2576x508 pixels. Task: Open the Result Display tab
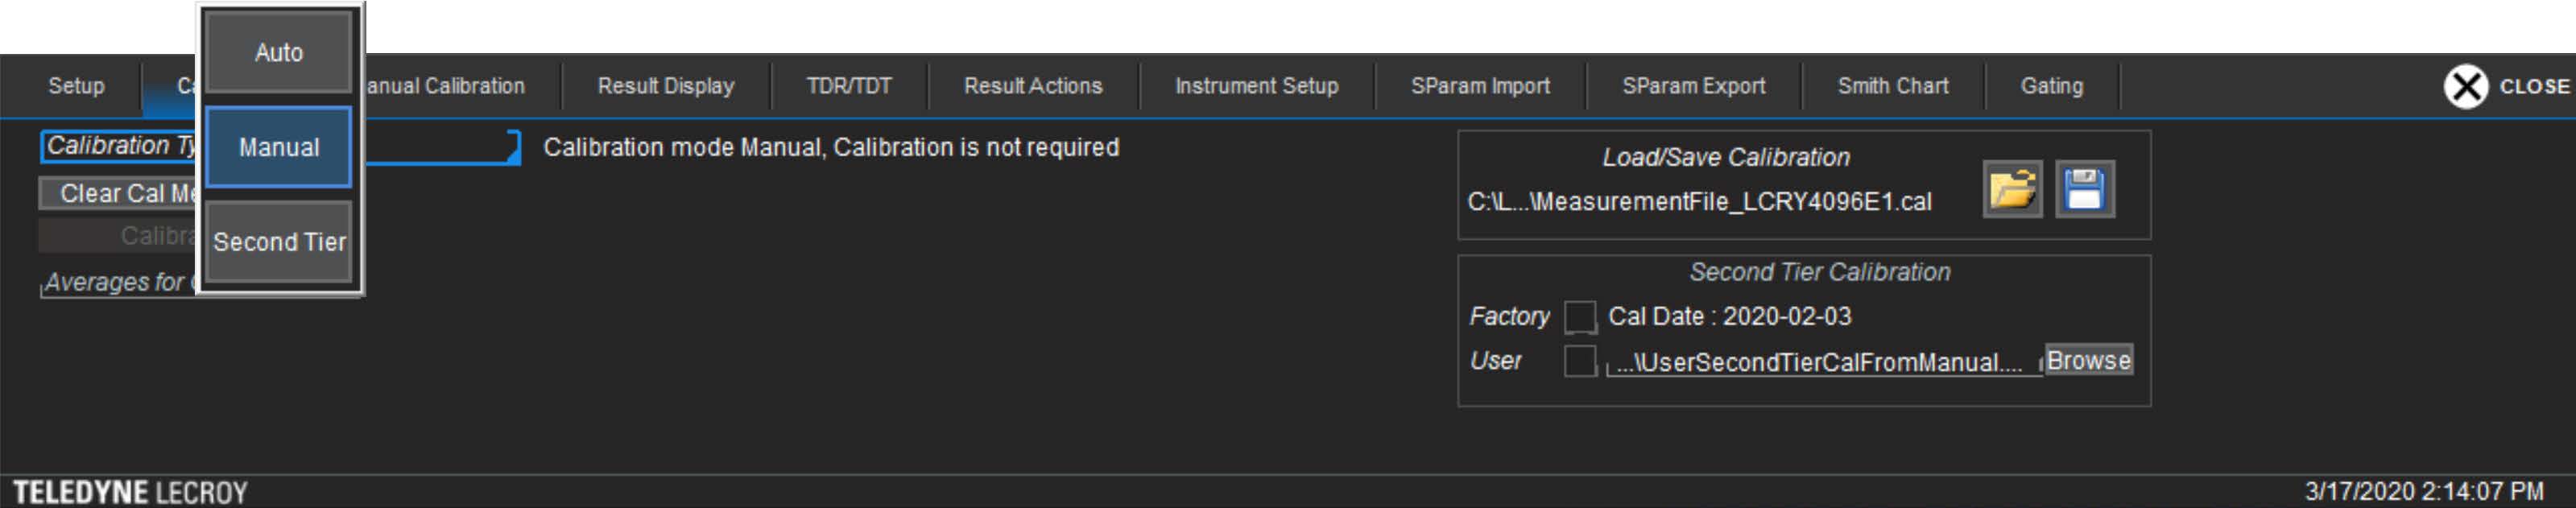pyautogui.click(x=665, y=87)
